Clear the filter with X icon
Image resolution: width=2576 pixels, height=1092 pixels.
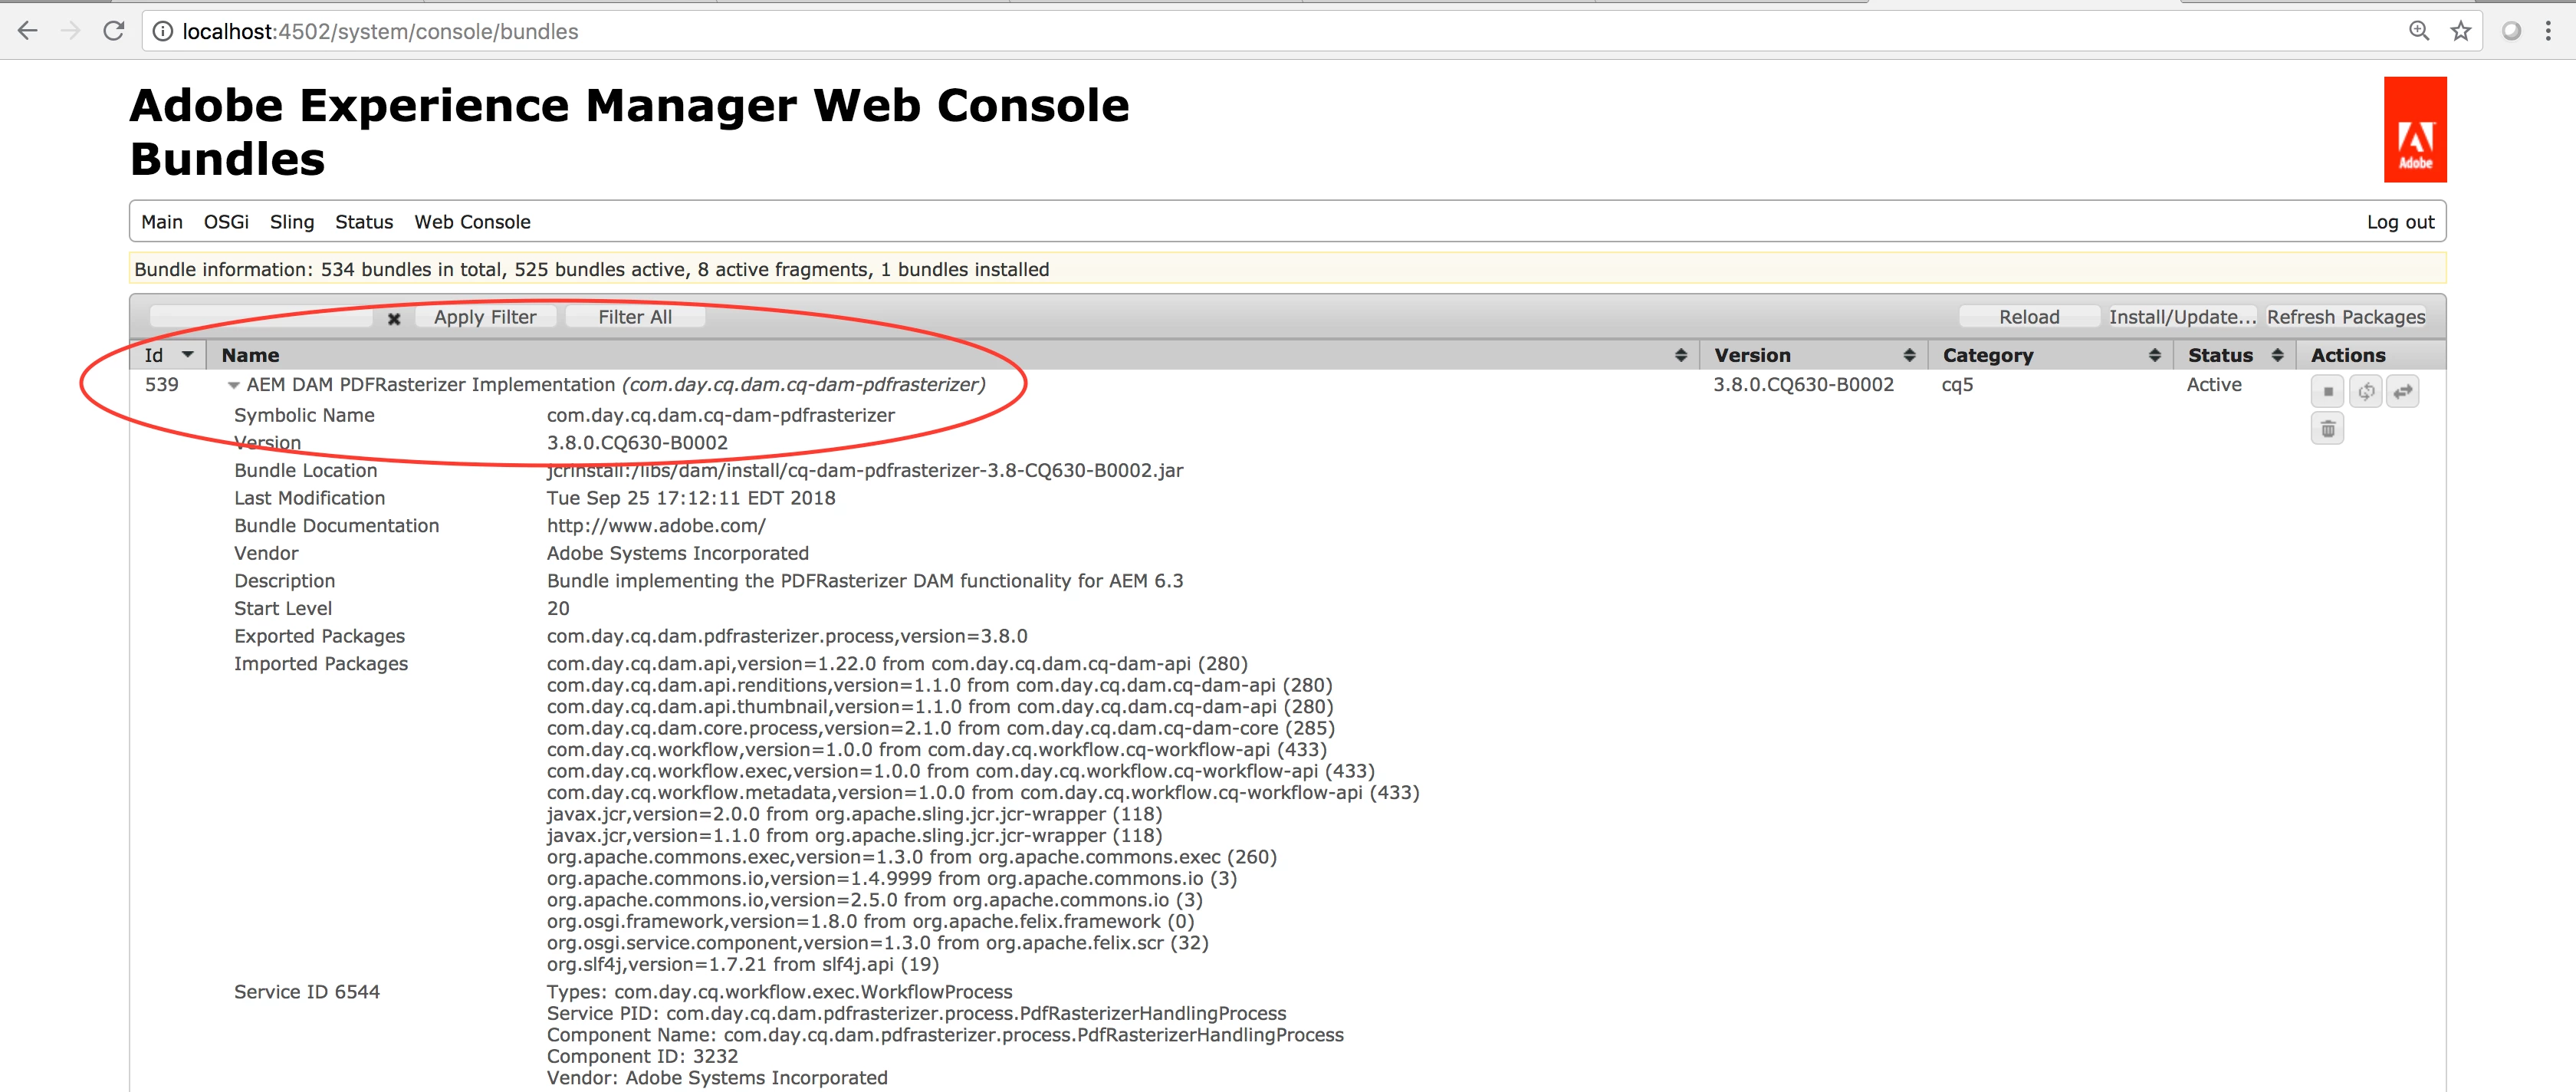click(x=394, y=318)
